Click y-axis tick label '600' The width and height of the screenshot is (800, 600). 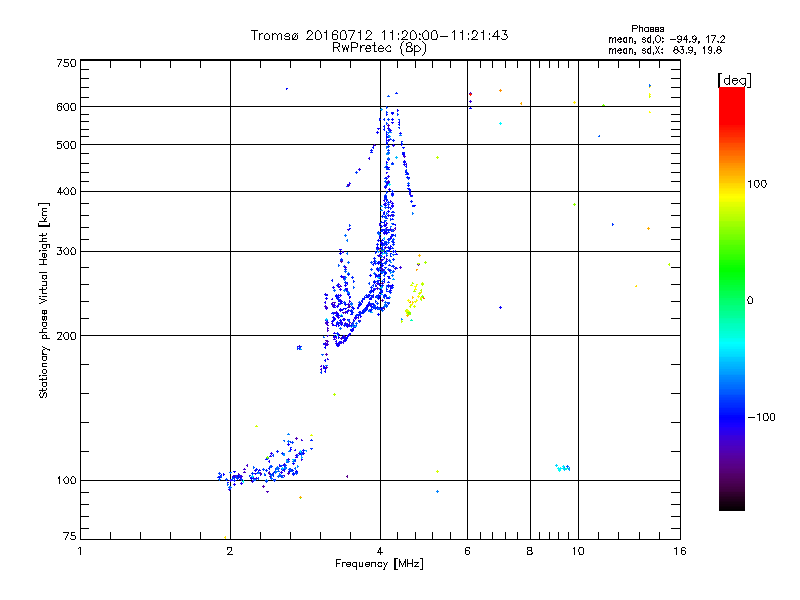pos(66,107)
